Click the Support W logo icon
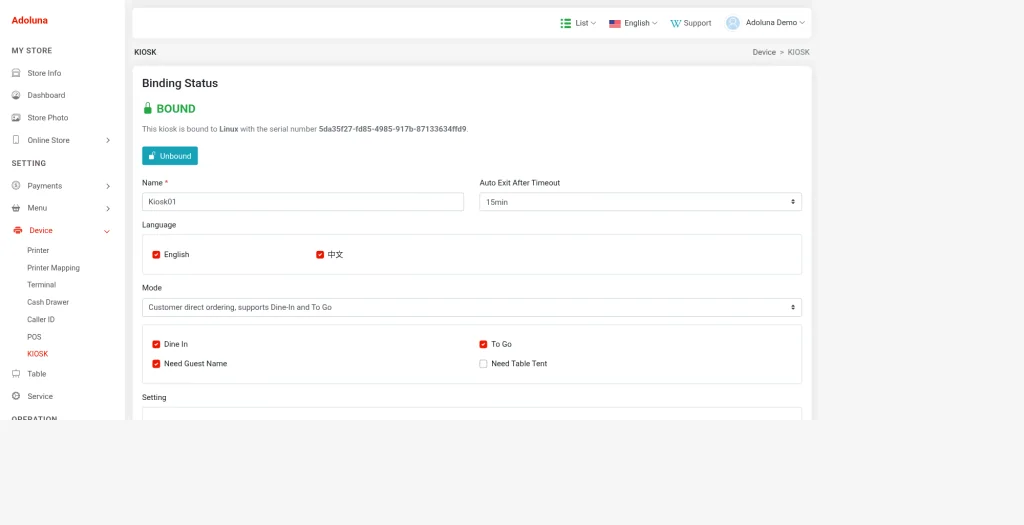The image size is (1024, 525). [675, 23]
